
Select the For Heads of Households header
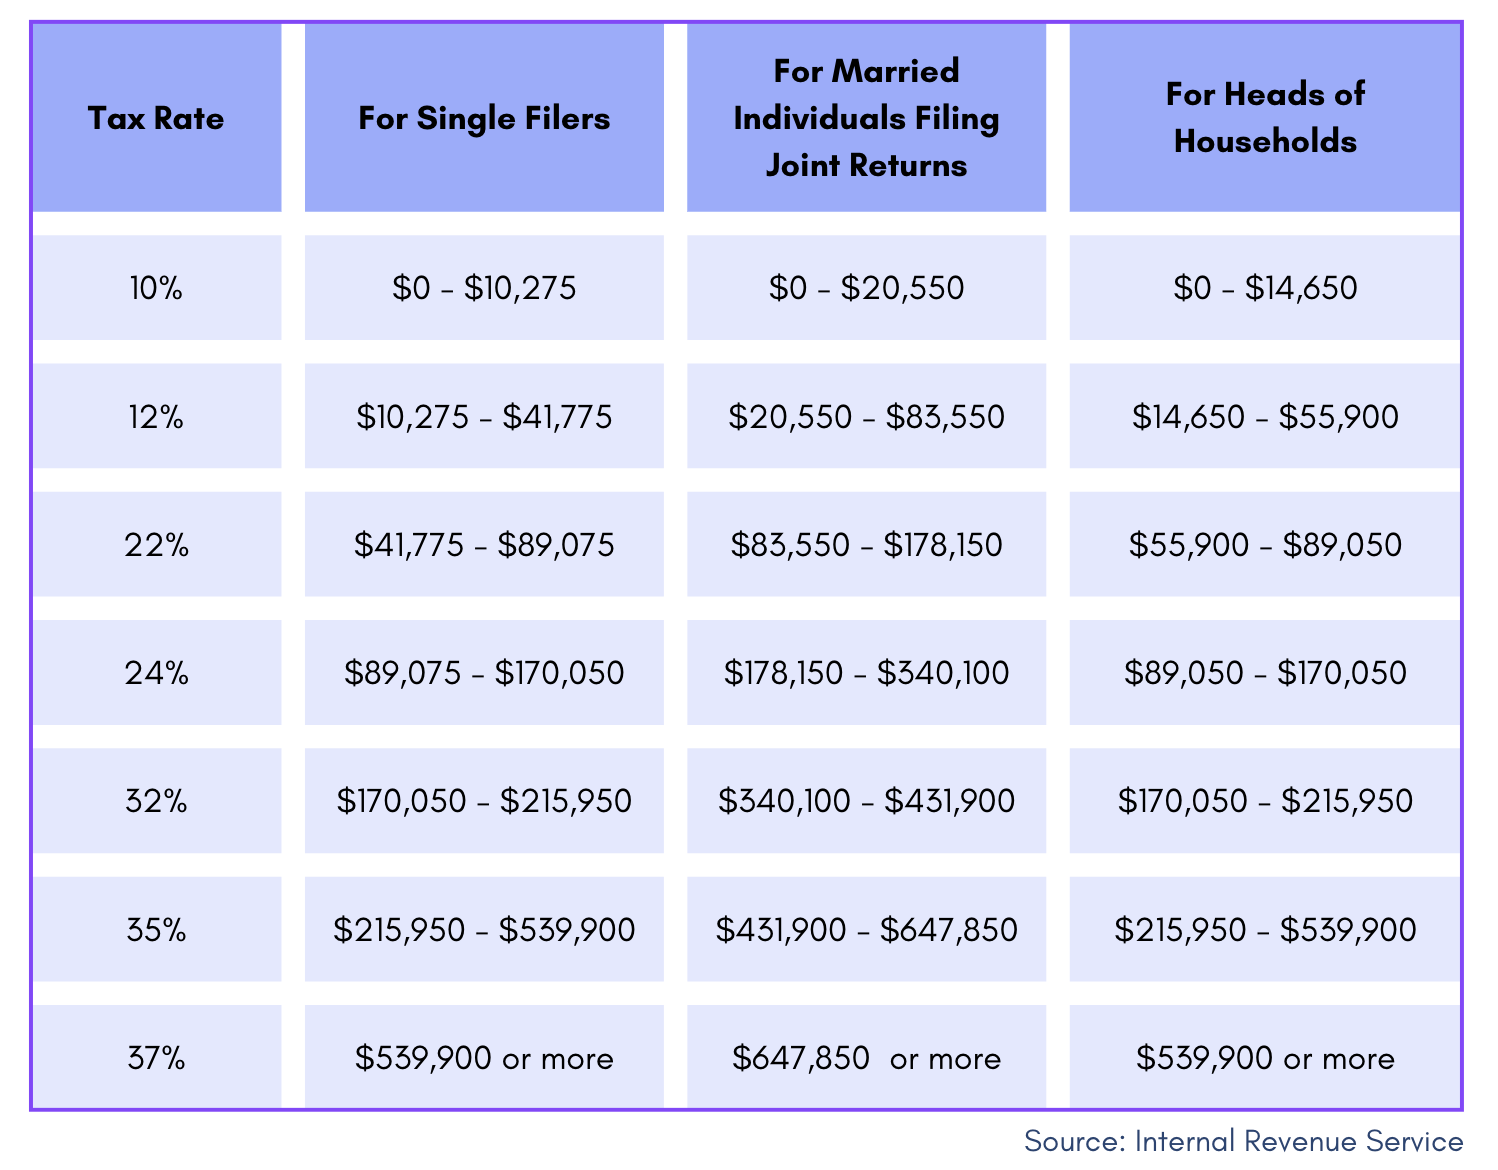1265,118
